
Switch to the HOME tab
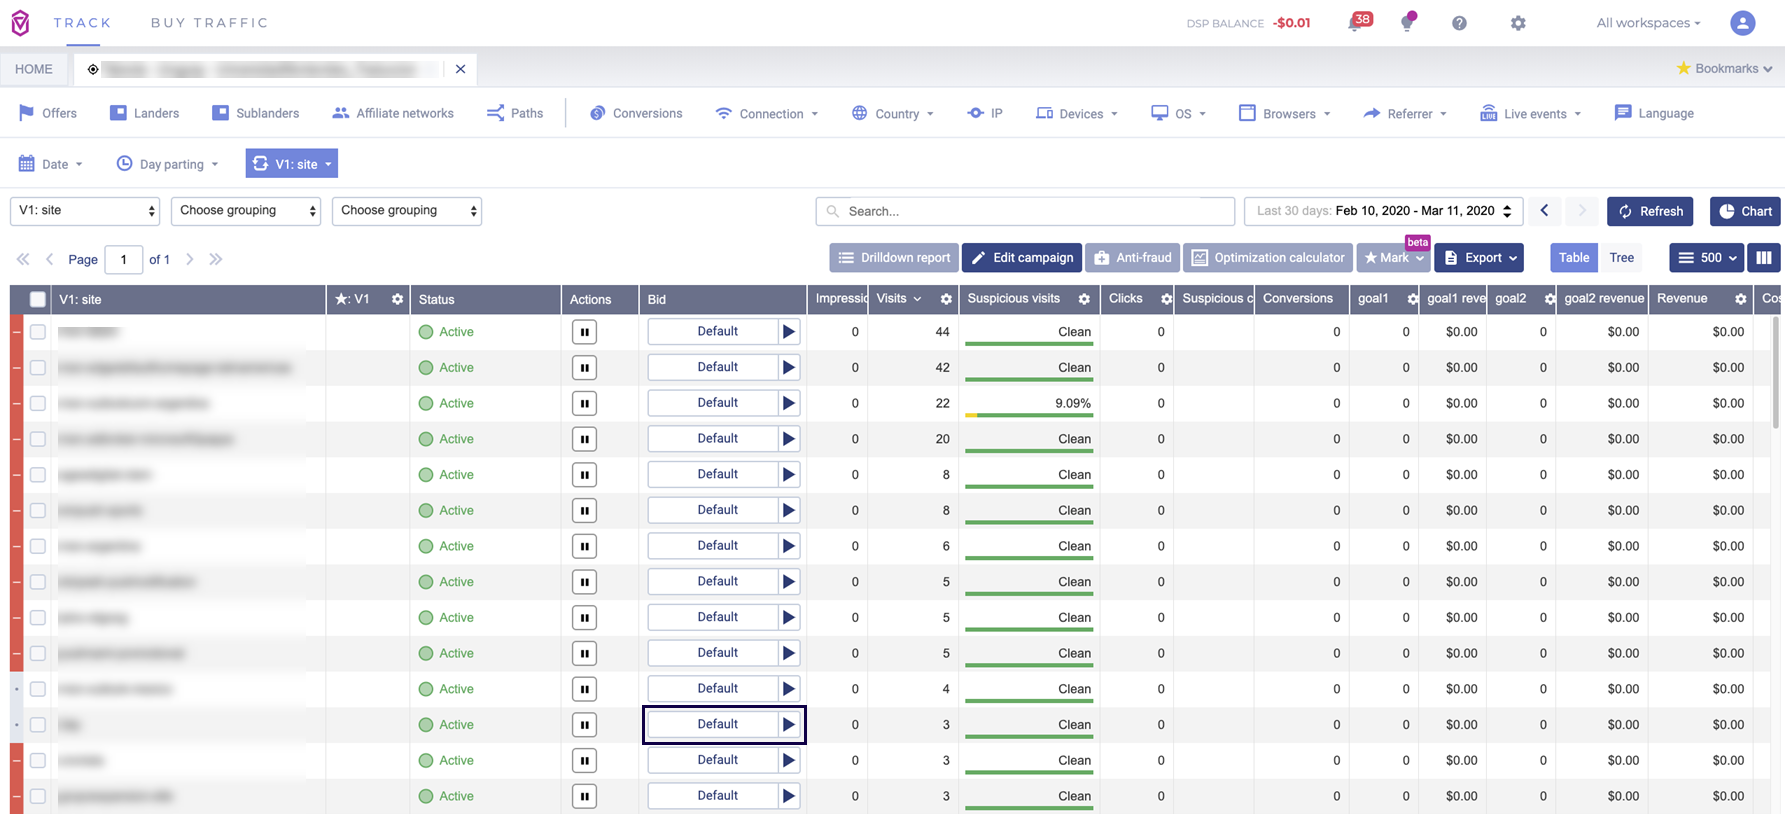click(34, 69)
